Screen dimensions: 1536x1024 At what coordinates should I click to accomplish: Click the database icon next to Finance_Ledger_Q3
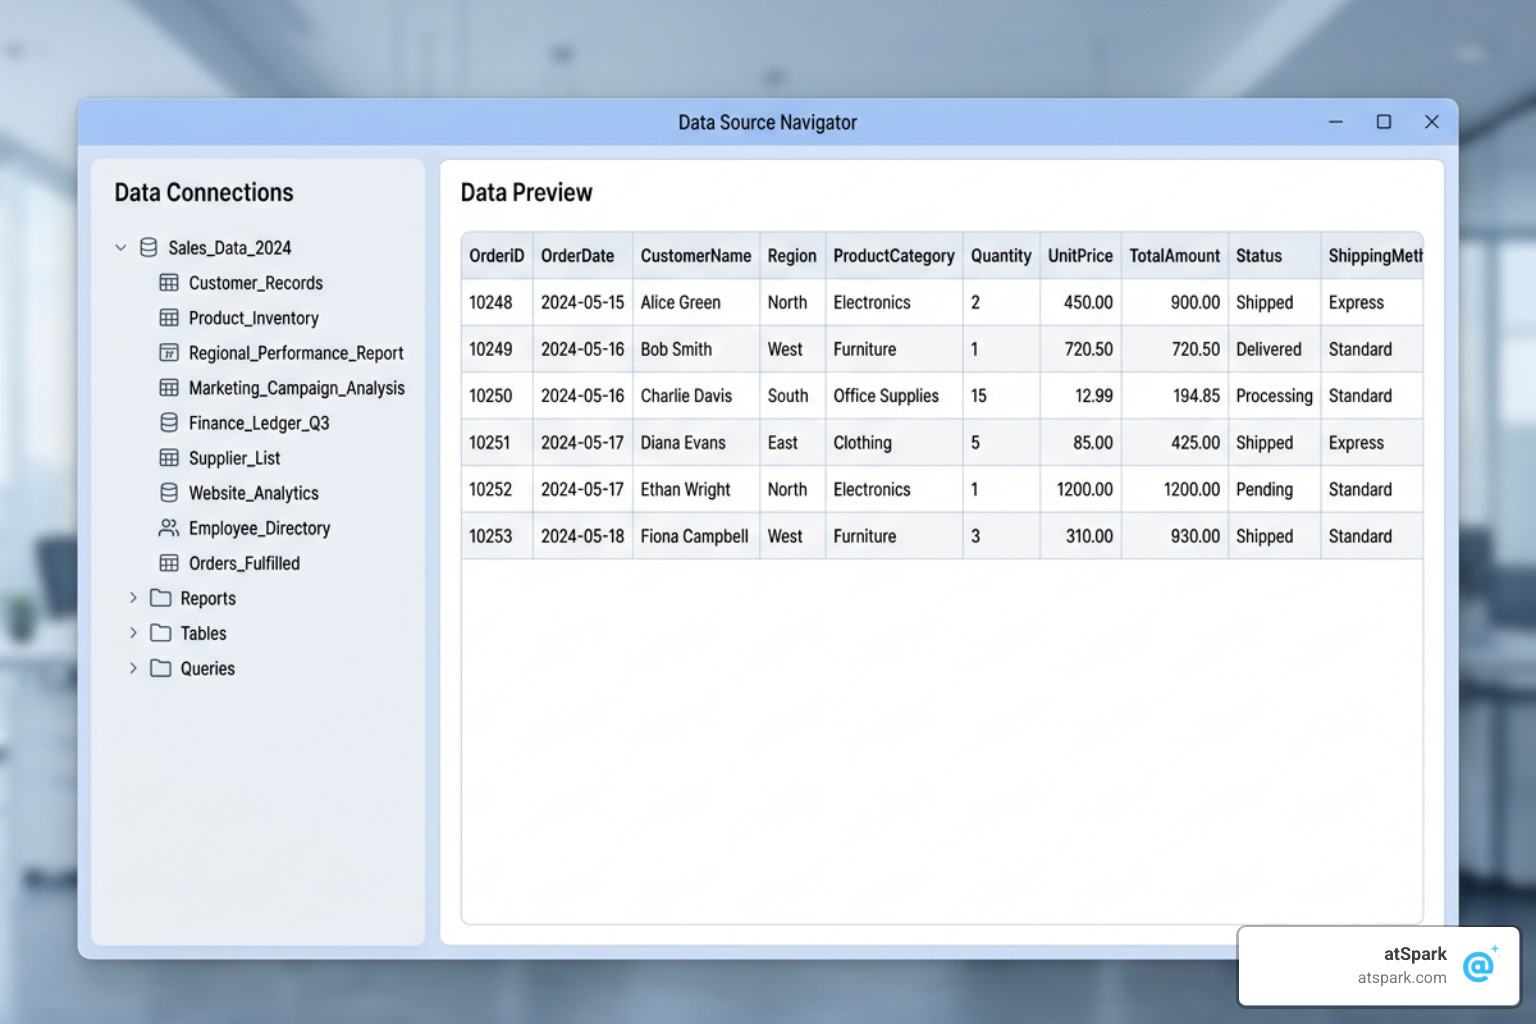coord(169,423)
